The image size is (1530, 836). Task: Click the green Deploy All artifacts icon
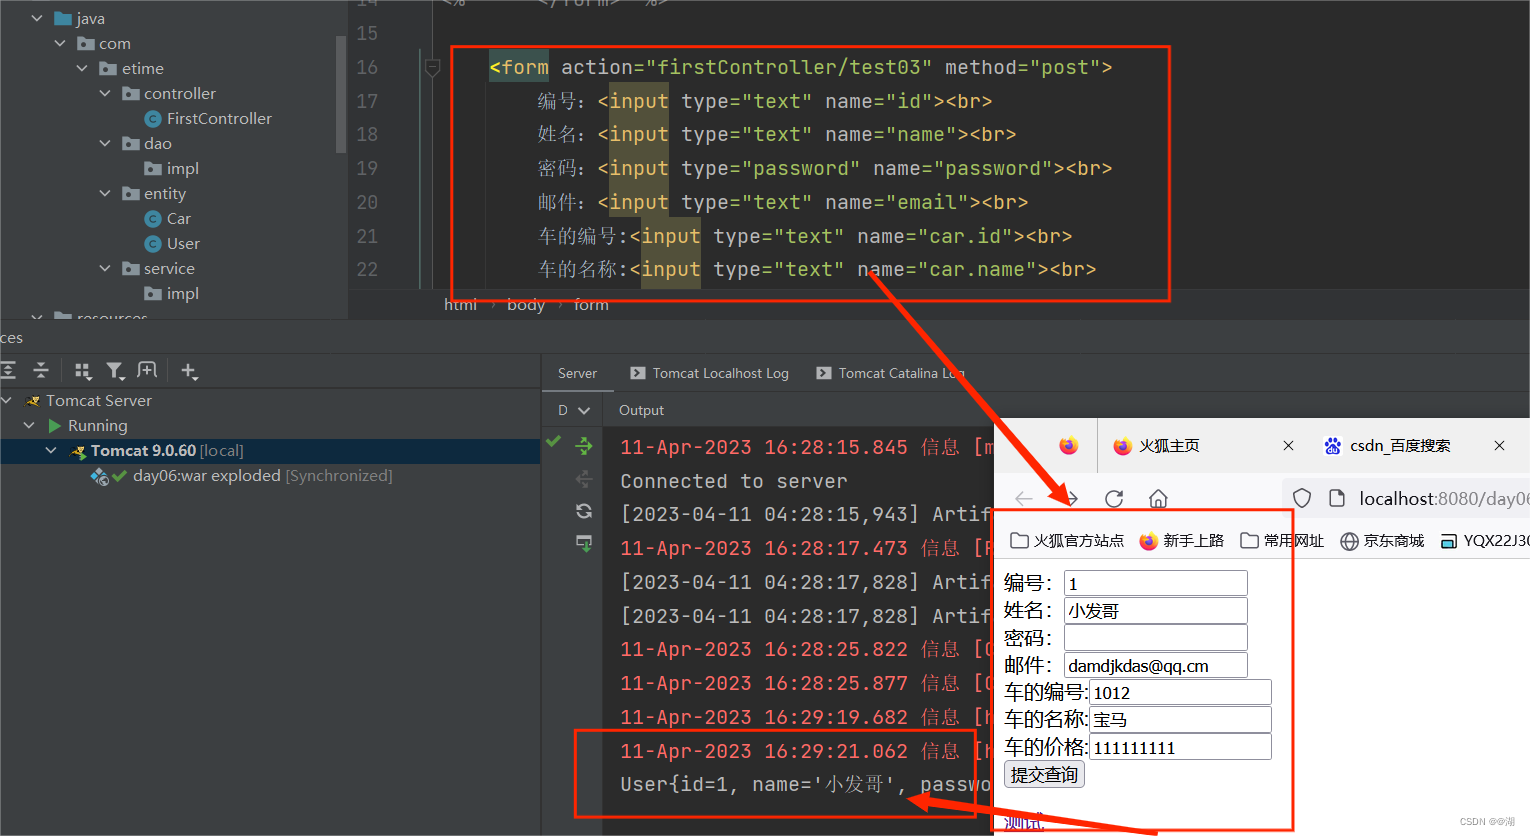pos(584,447)
